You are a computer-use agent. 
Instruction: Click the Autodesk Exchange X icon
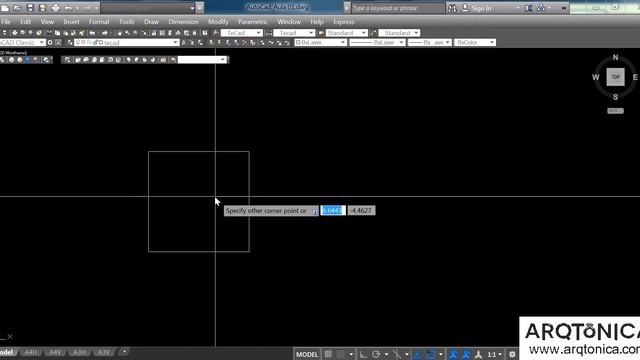click(x=529, y=8)
